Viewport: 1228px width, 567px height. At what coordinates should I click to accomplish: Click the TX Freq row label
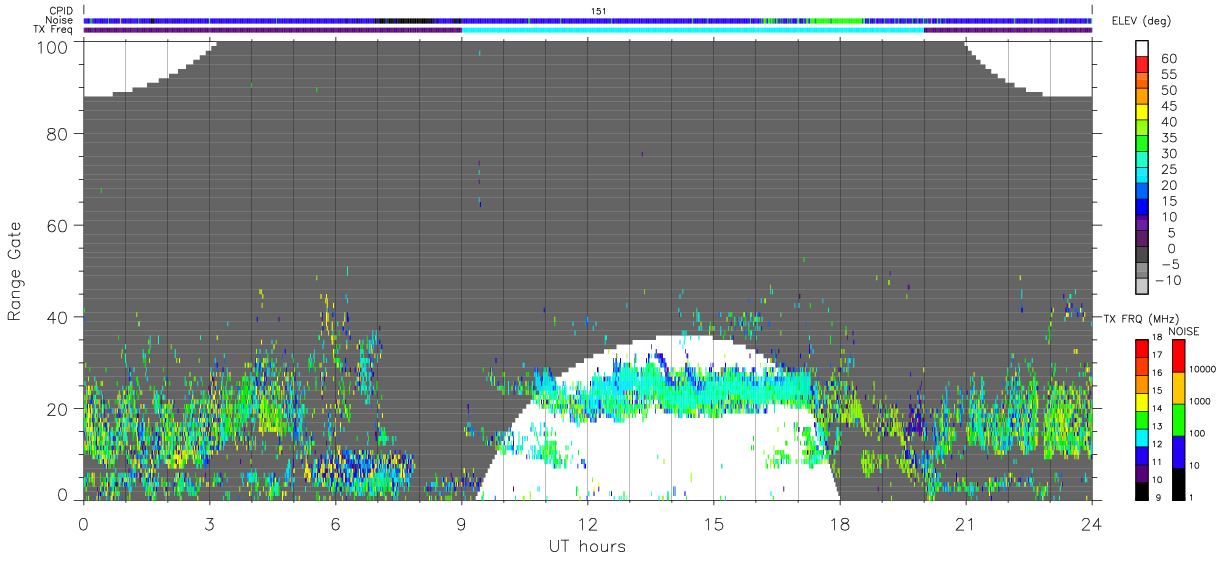click(x=53, y=29)
